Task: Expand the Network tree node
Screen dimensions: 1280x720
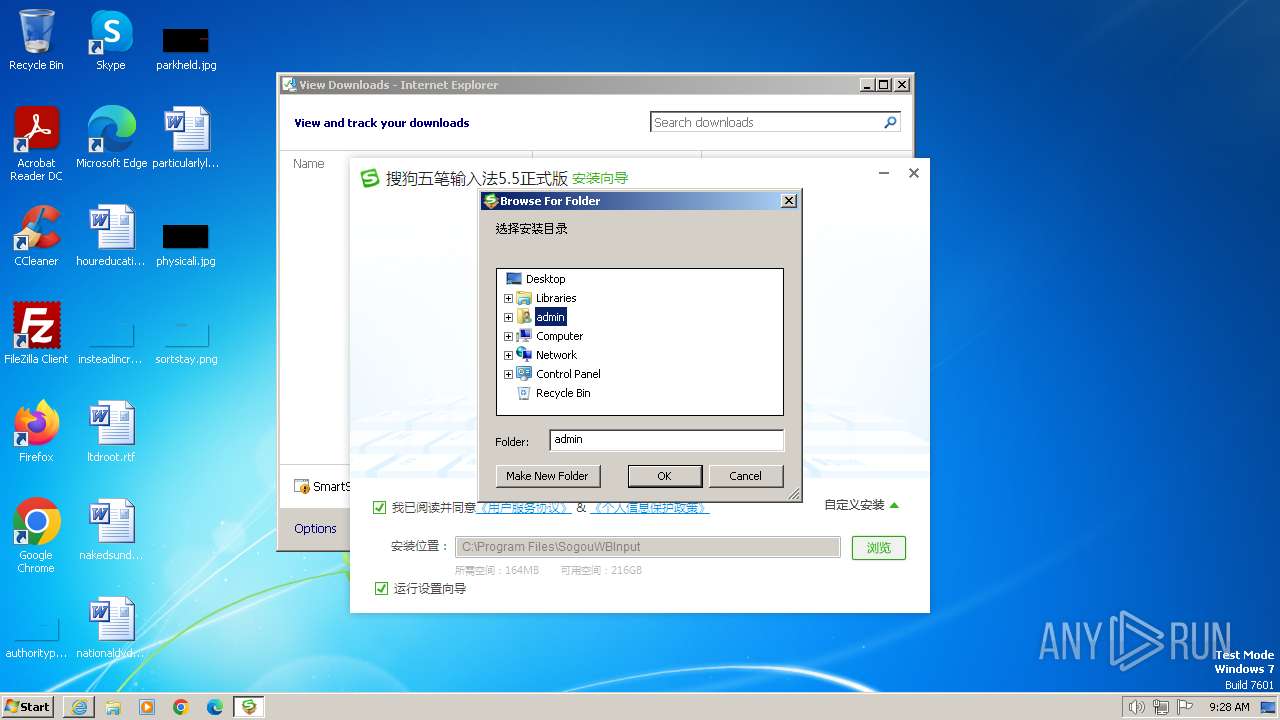Action: click(x=508, y=355)
